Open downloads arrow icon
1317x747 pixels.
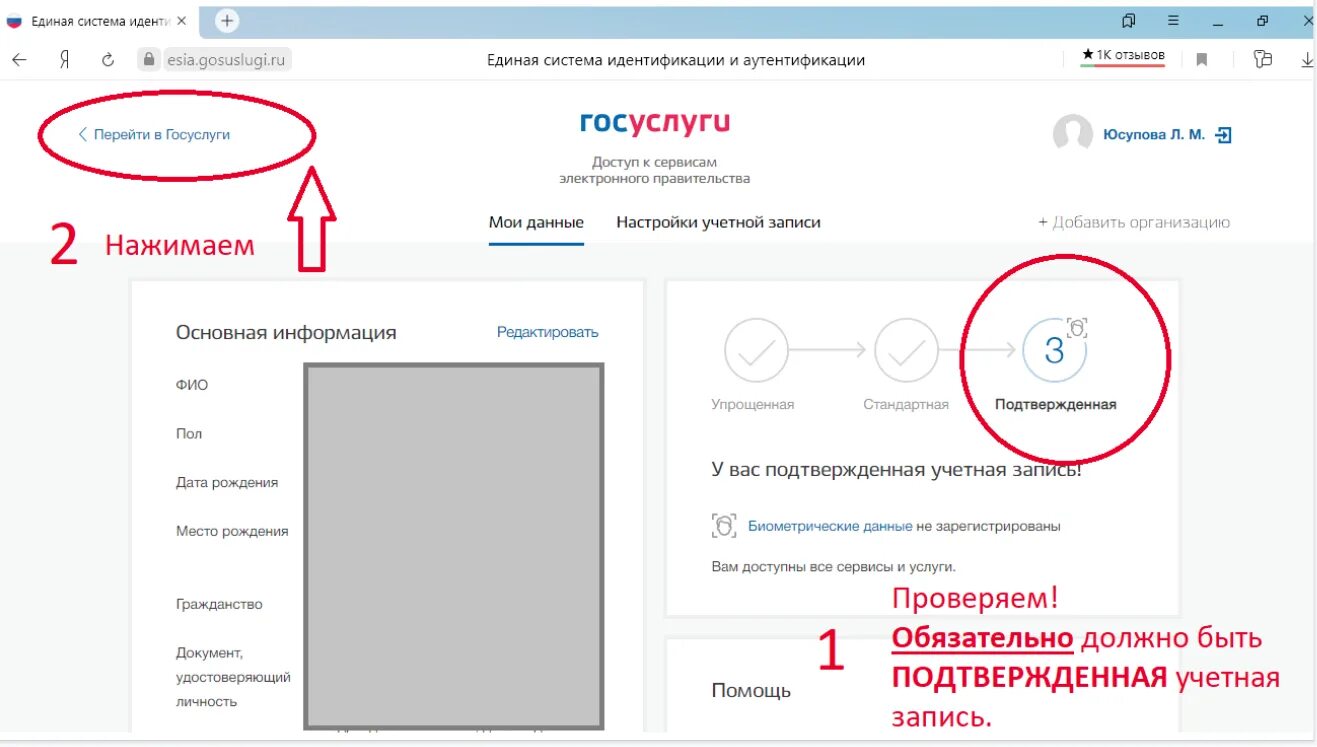pyautogui.click(x=1307, y=60)
